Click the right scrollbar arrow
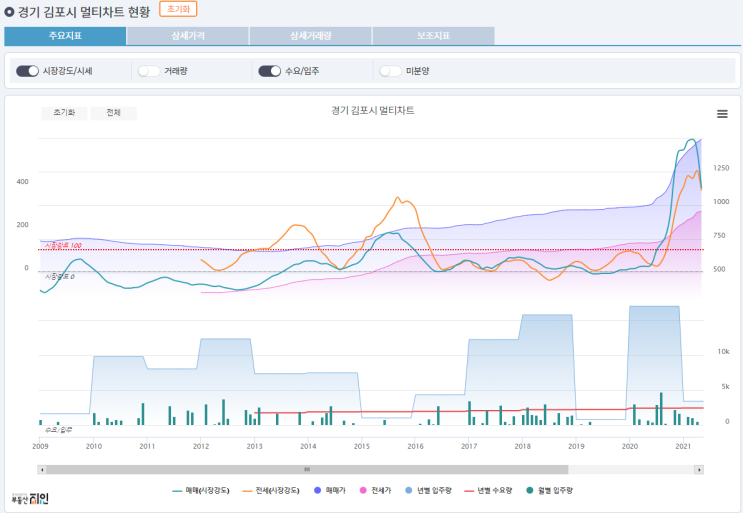This screenshot has height=513, width=743. pyautogui.click(x=699, y=469)
